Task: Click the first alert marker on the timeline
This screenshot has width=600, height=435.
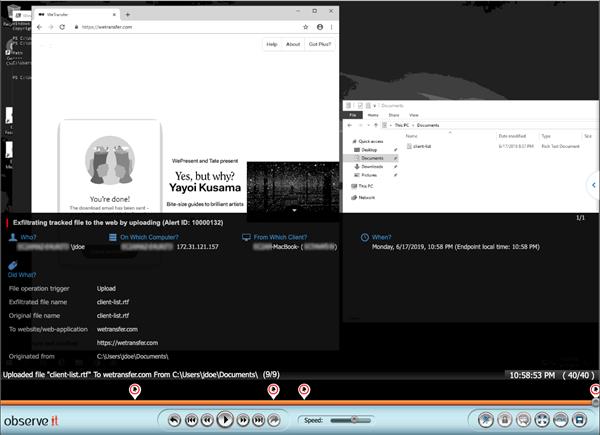Action: tap(135, 391)
